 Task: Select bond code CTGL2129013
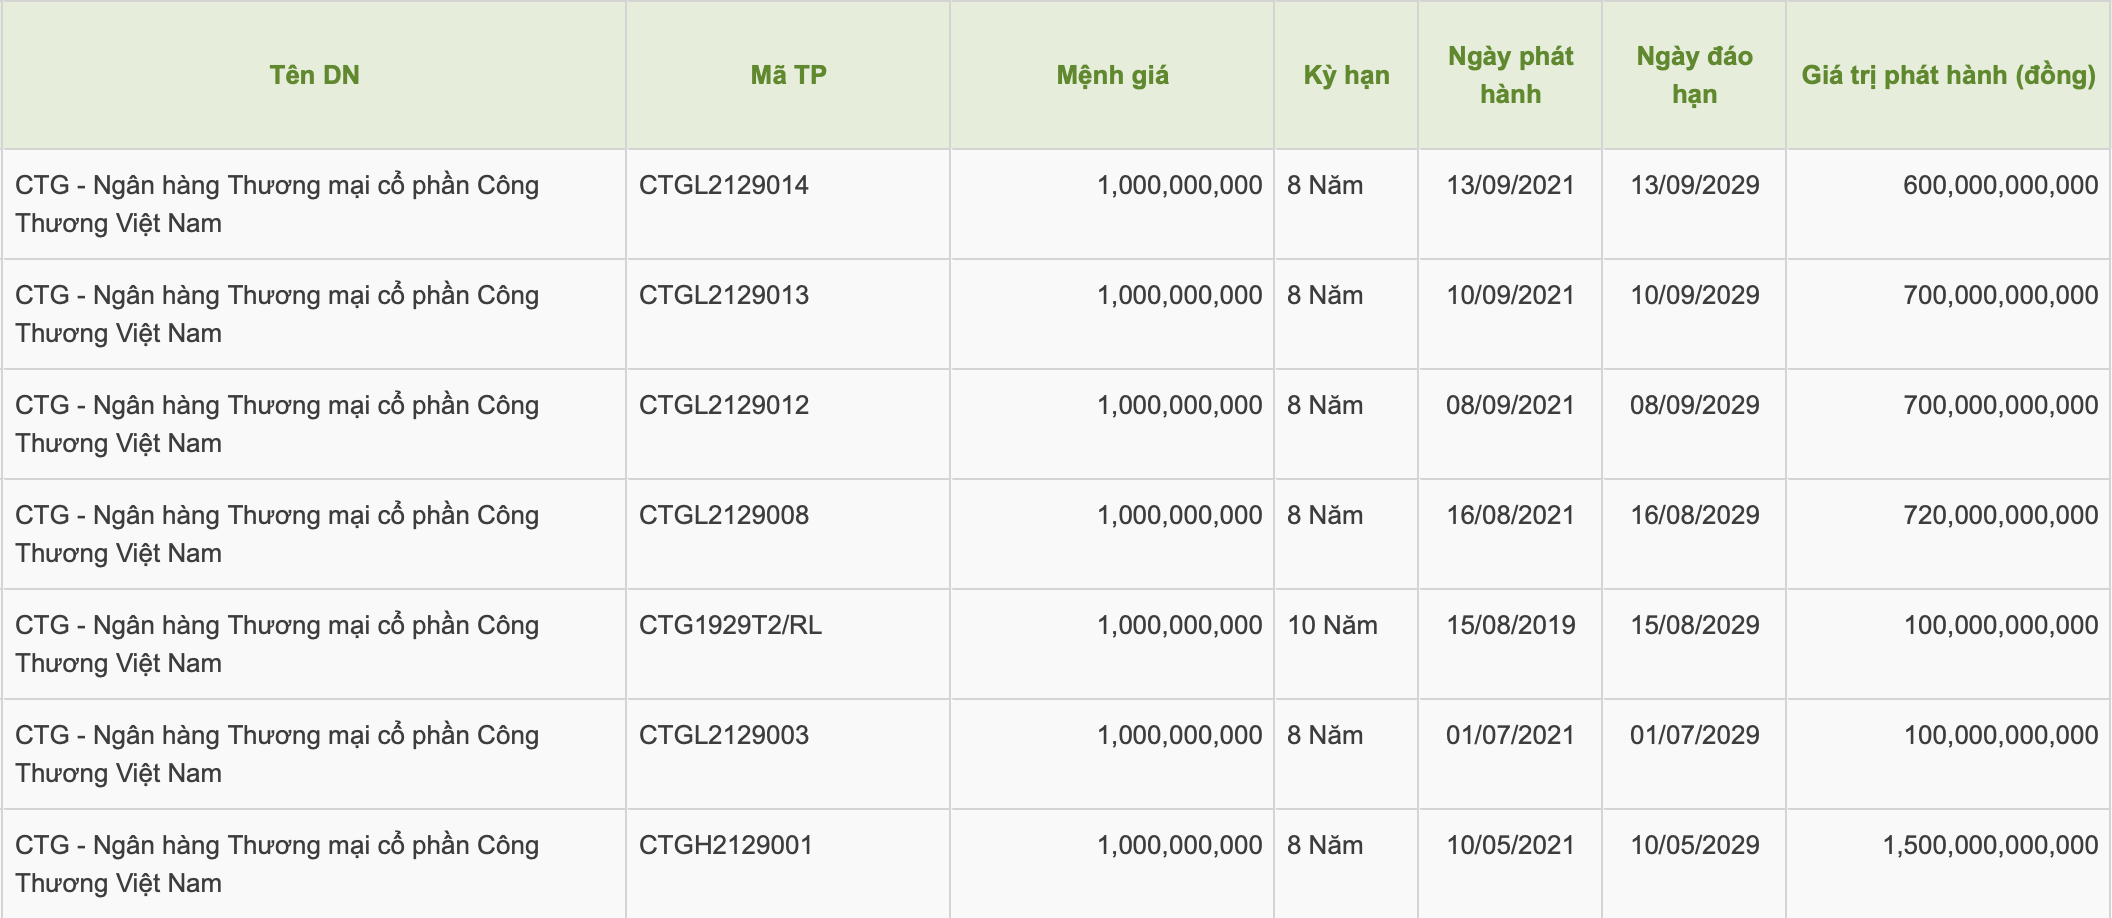(724, 295)
